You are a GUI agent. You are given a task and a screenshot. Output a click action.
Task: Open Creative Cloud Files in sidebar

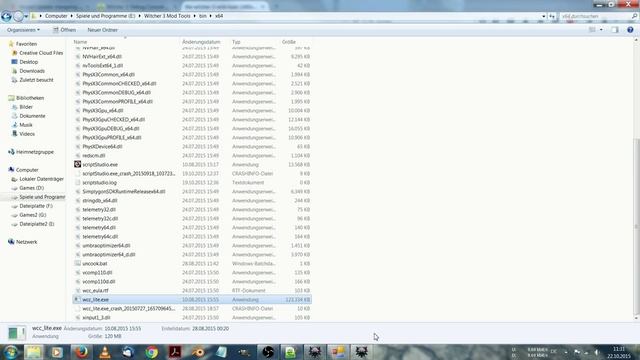click(41, 53)
